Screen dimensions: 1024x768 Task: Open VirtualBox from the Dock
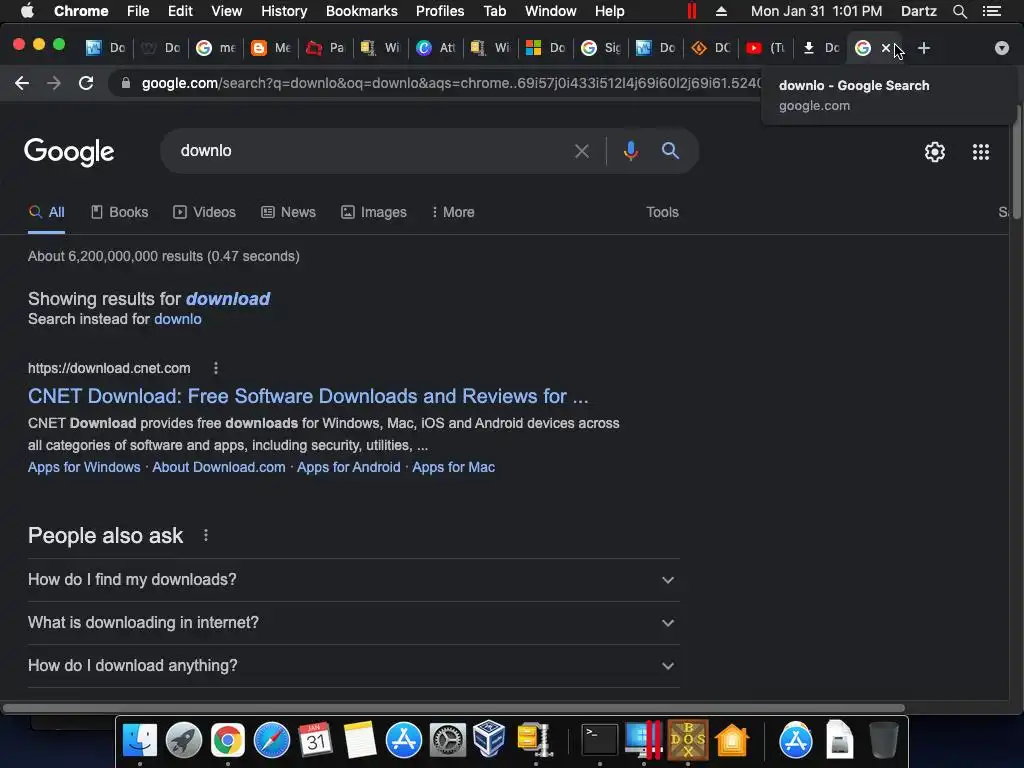coord(489,739)
